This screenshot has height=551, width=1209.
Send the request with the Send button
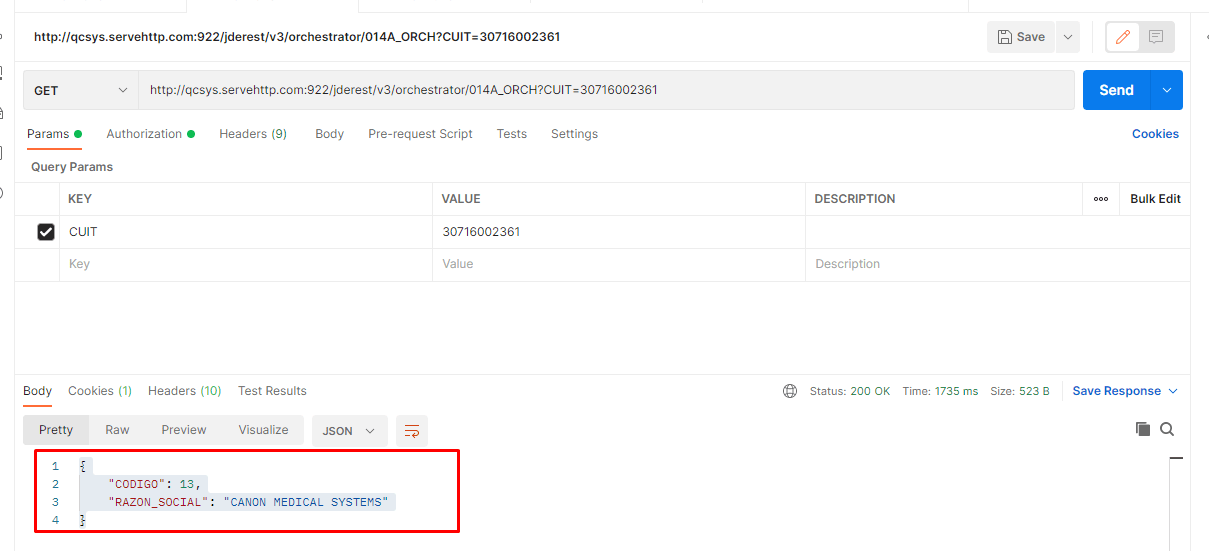click(x=1116, y=90)
